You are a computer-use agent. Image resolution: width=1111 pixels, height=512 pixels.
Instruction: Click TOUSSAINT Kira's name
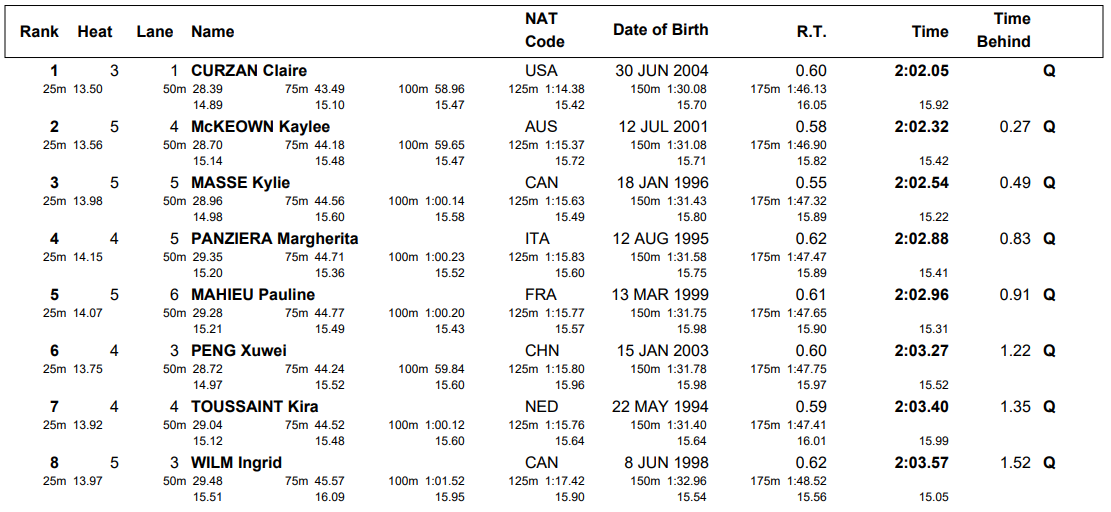pyautogui.click(x=255, y=407)
